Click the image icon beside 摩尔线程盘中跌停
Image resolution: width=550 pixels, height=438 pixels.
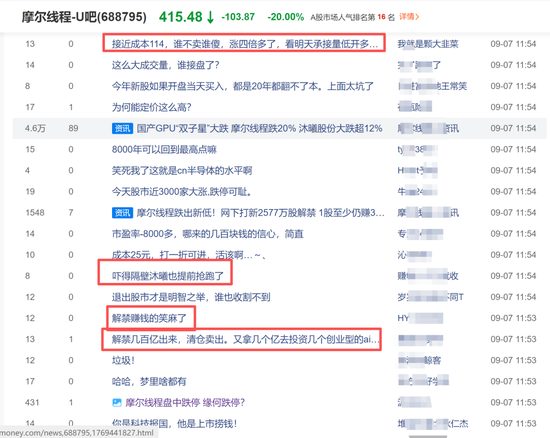(x=117, y=403)
